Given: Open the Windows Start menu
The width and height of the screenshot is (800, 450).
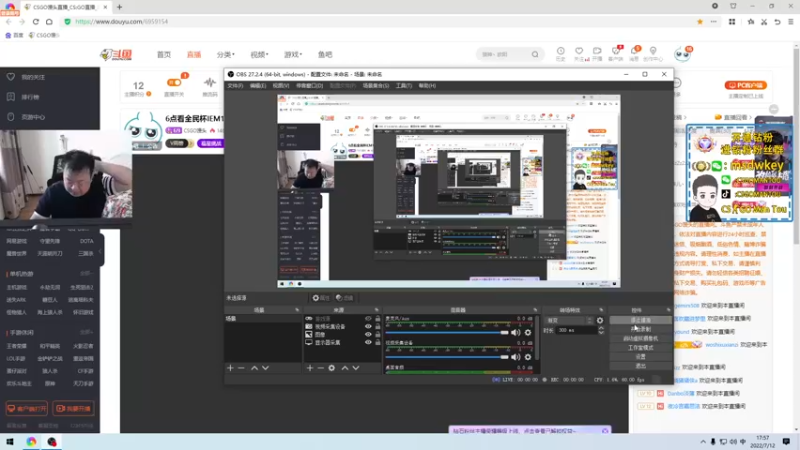Looking at the screenshot, I should (10, 442).
